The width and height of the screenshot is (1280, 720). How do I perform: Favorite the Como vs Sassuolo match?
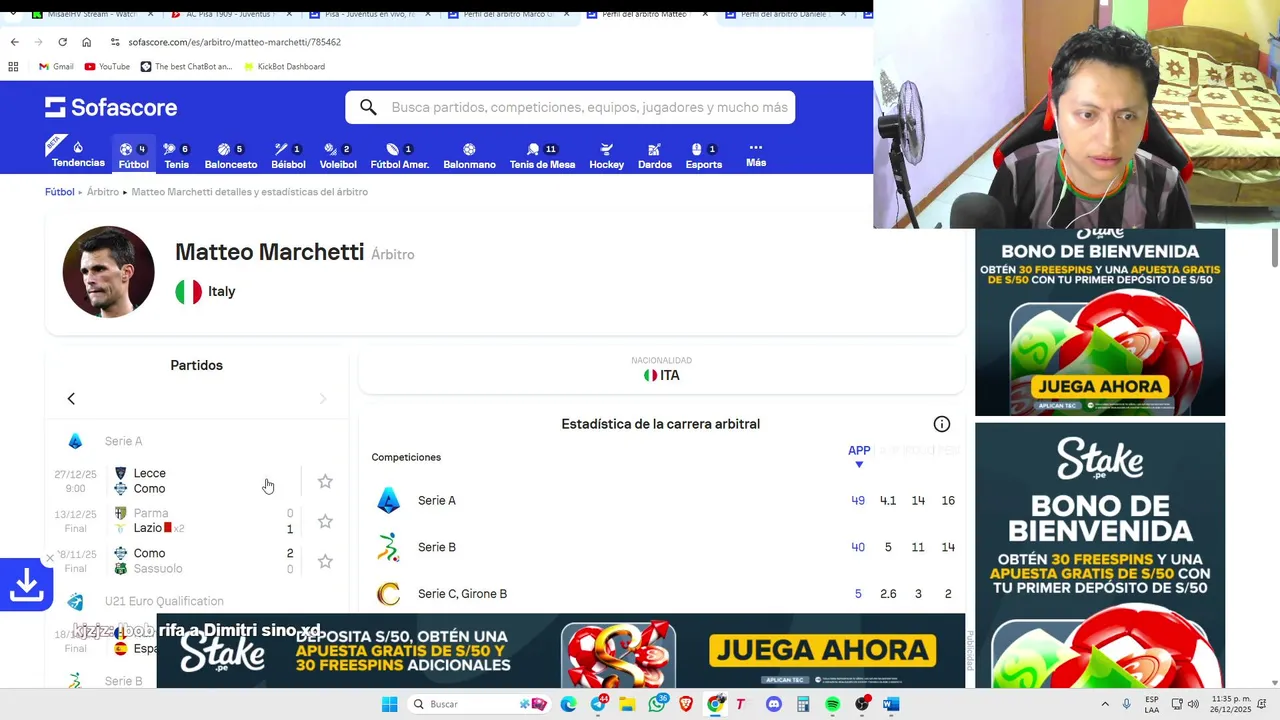(325, 561)
